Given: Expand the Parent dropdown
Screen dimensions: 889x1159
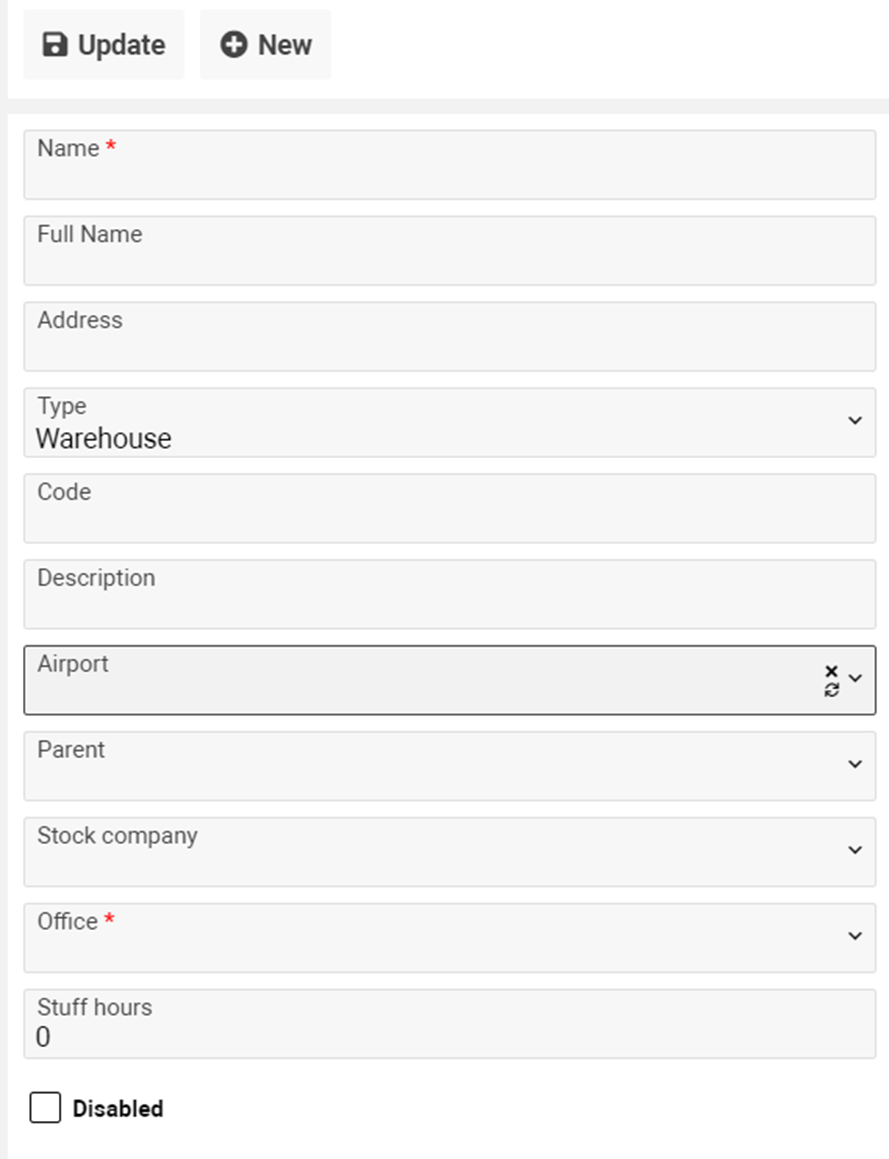Looking at the screenshot, I should click(855, 765).
